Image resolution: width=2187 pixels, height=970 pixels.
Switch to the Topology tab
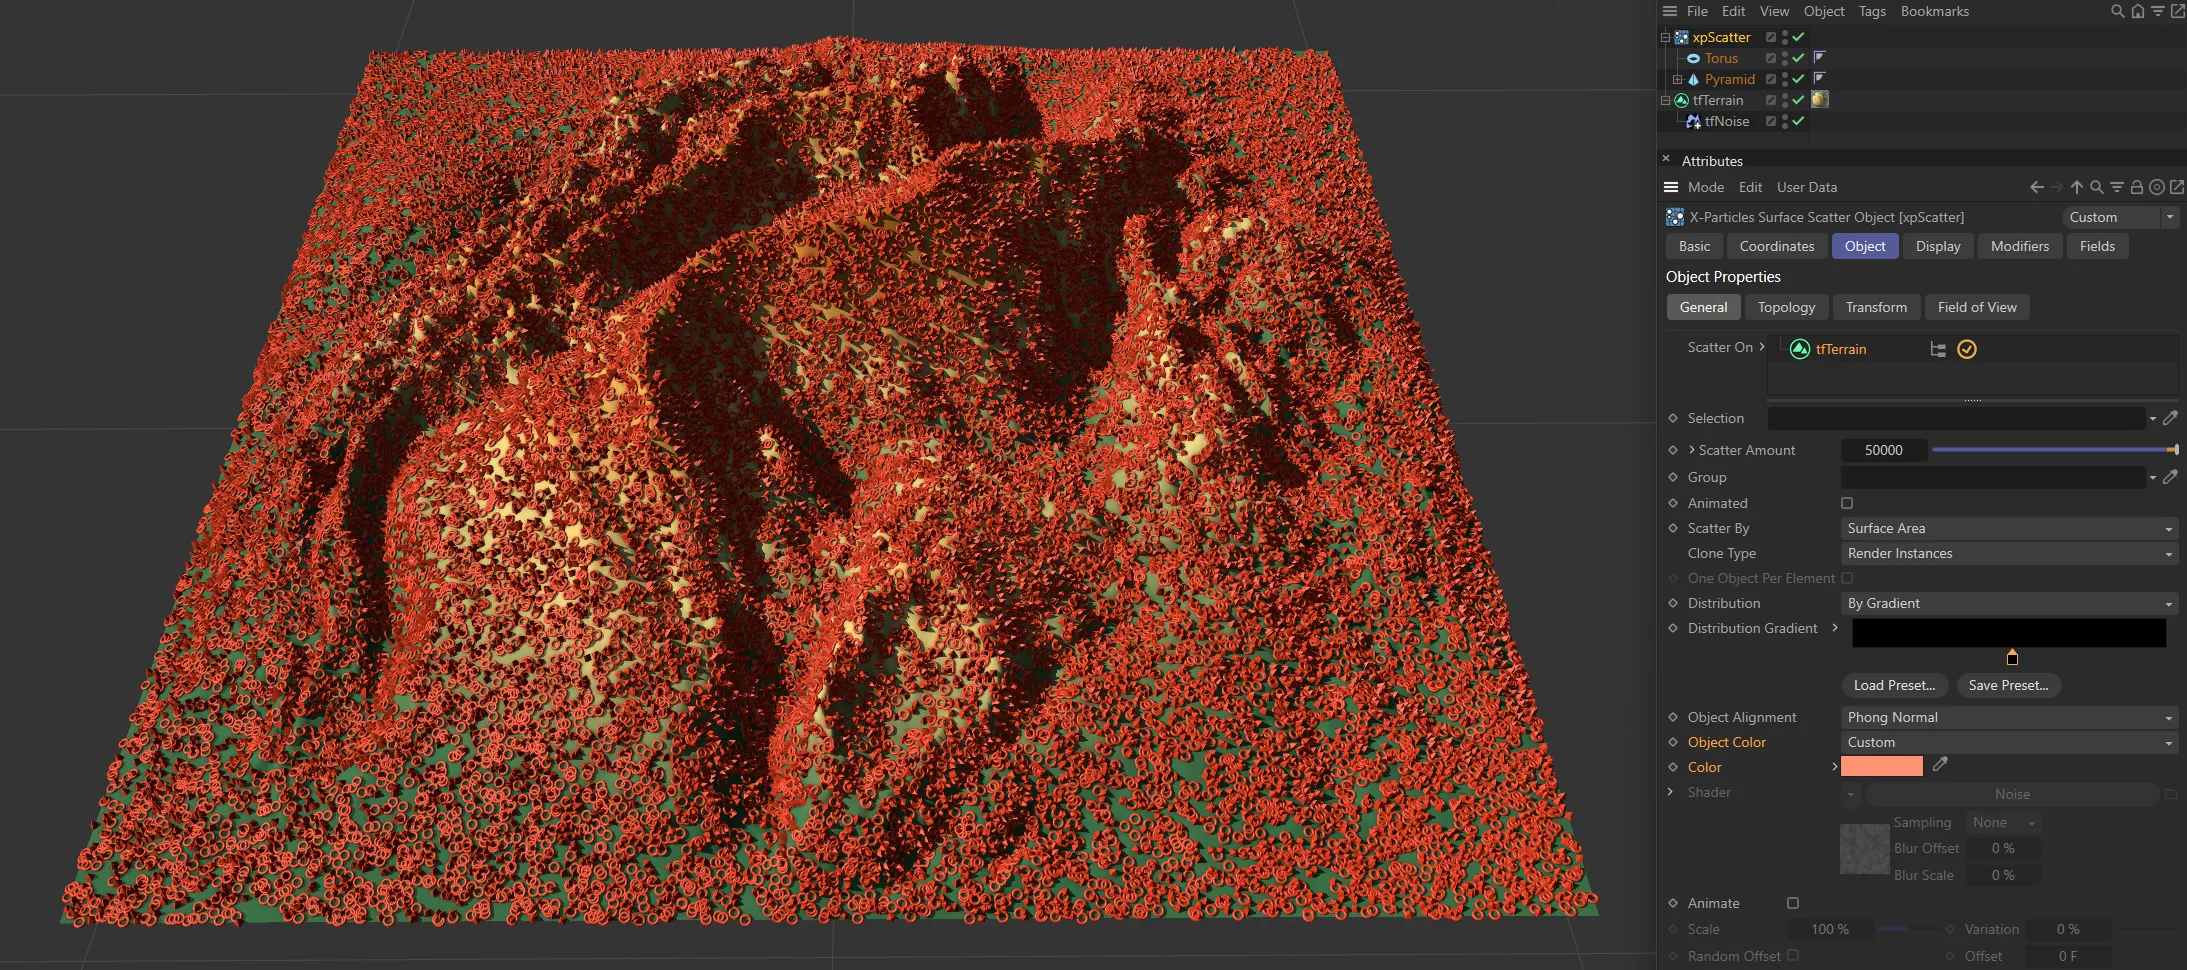1786,307
